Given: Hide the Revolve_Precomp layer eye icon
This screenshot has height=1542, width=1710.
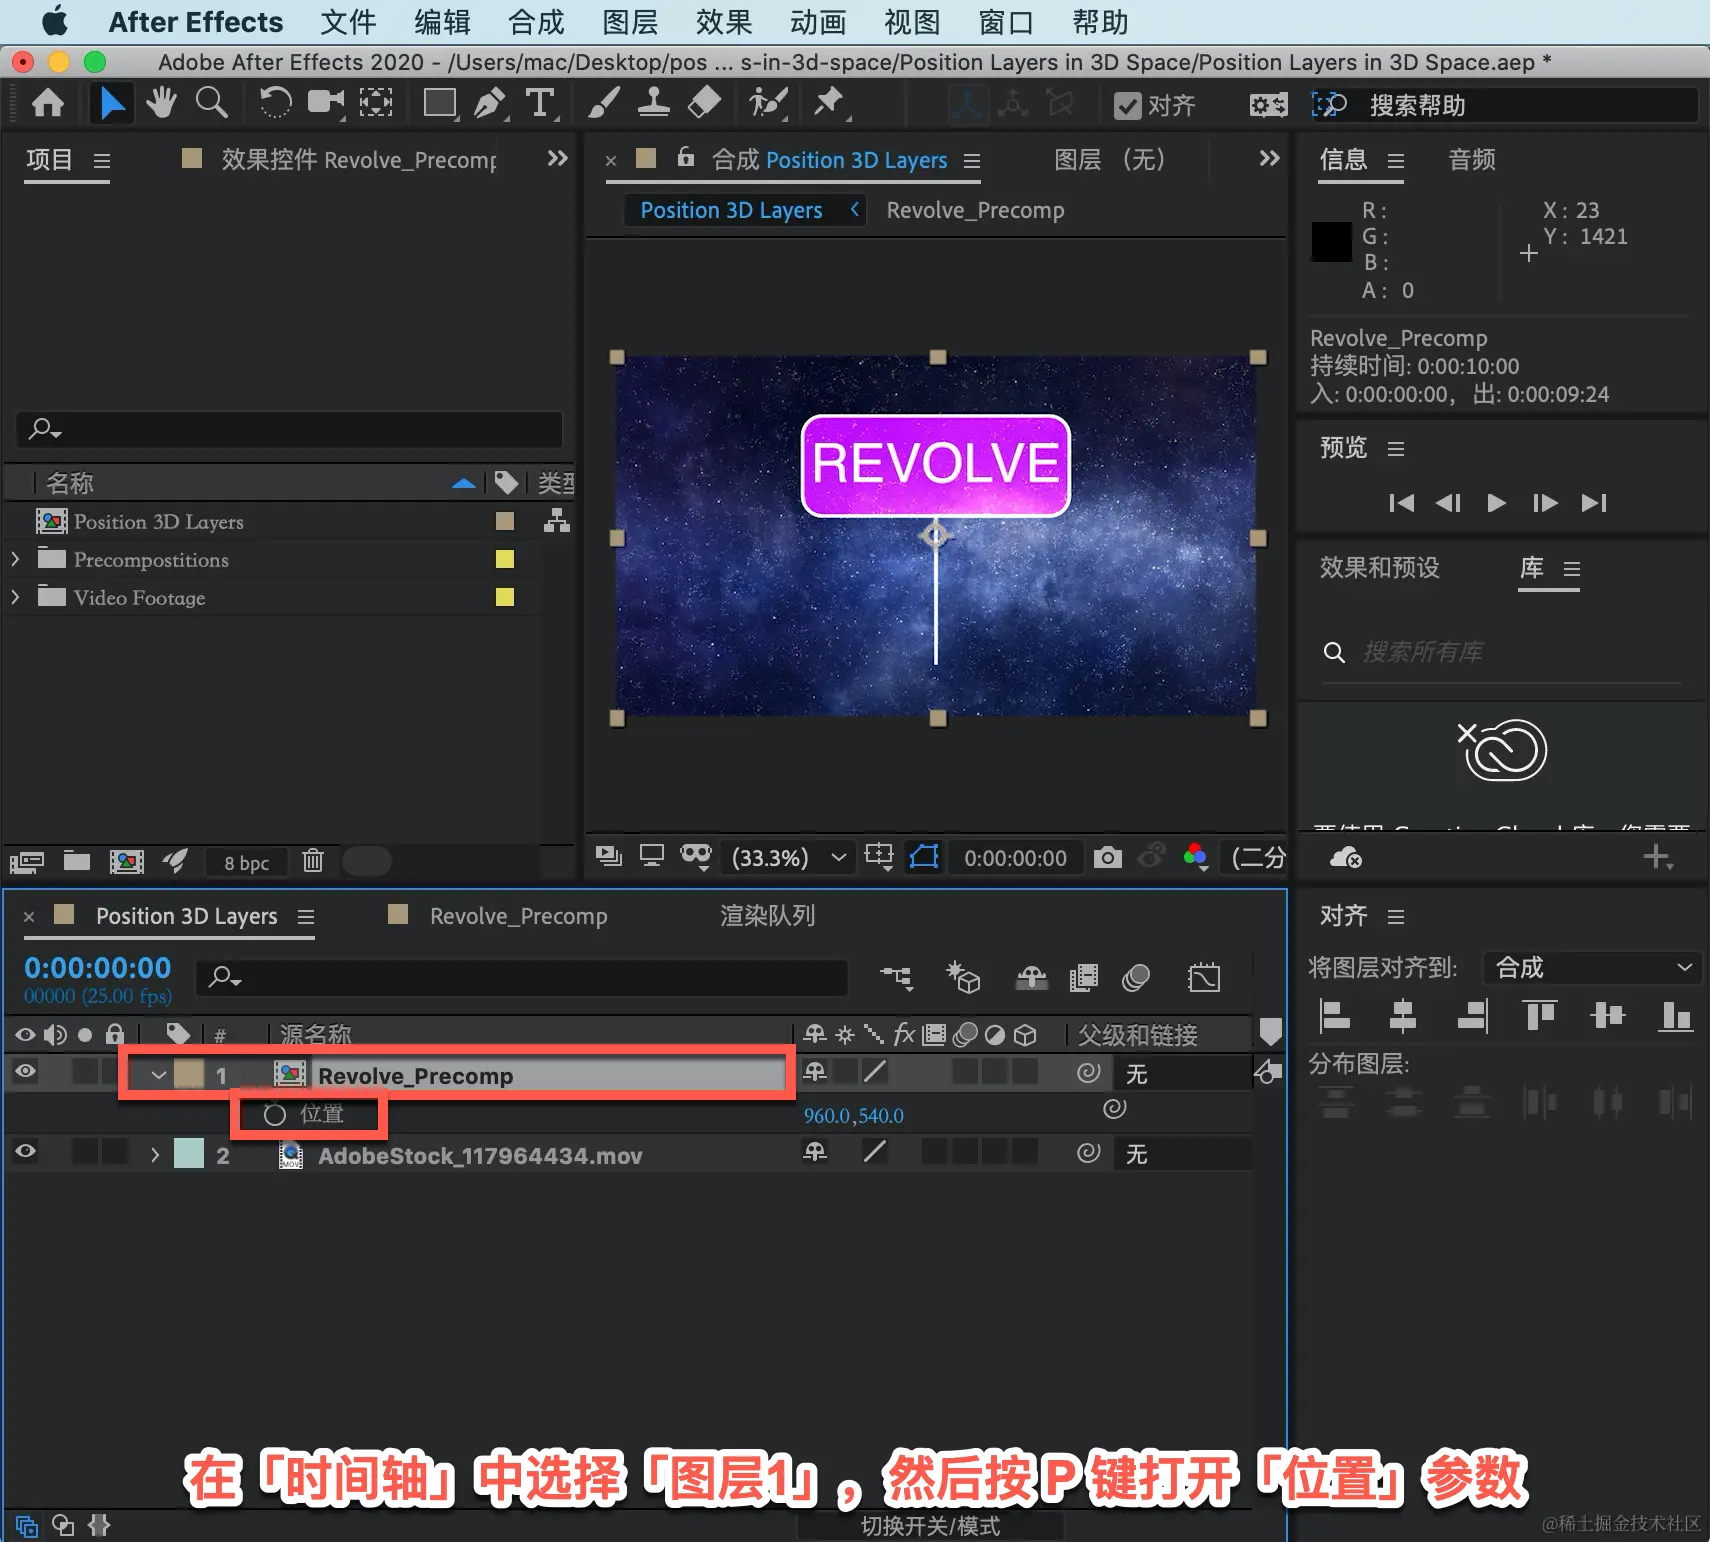Looking at the screenshot, I should [x=26, y=1071].
